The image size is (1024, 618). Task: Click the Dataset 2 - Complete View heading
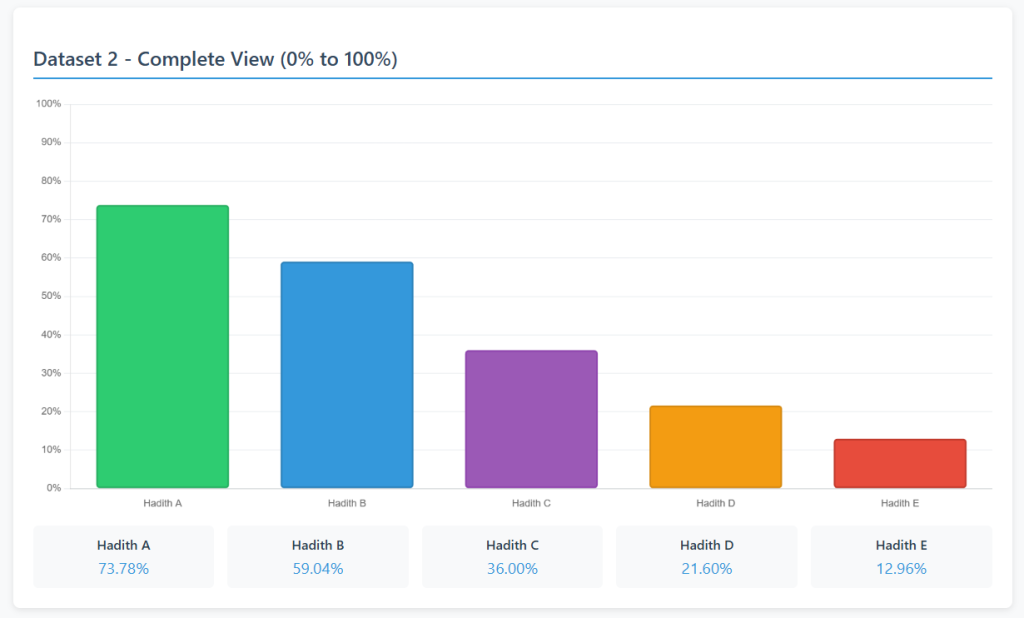[x=216, y=59]
